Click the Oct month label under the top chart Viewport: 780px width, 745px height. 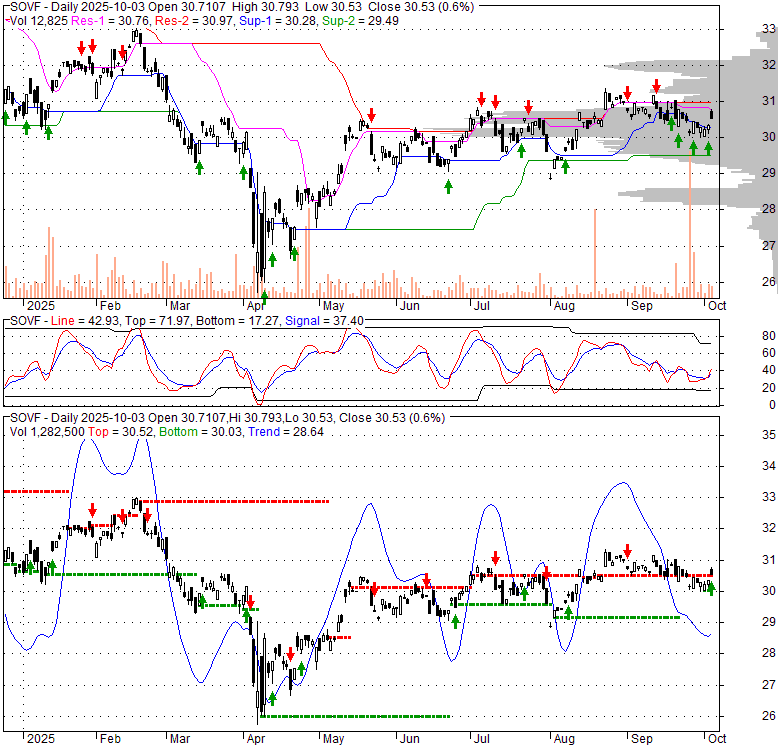[717, 305]
